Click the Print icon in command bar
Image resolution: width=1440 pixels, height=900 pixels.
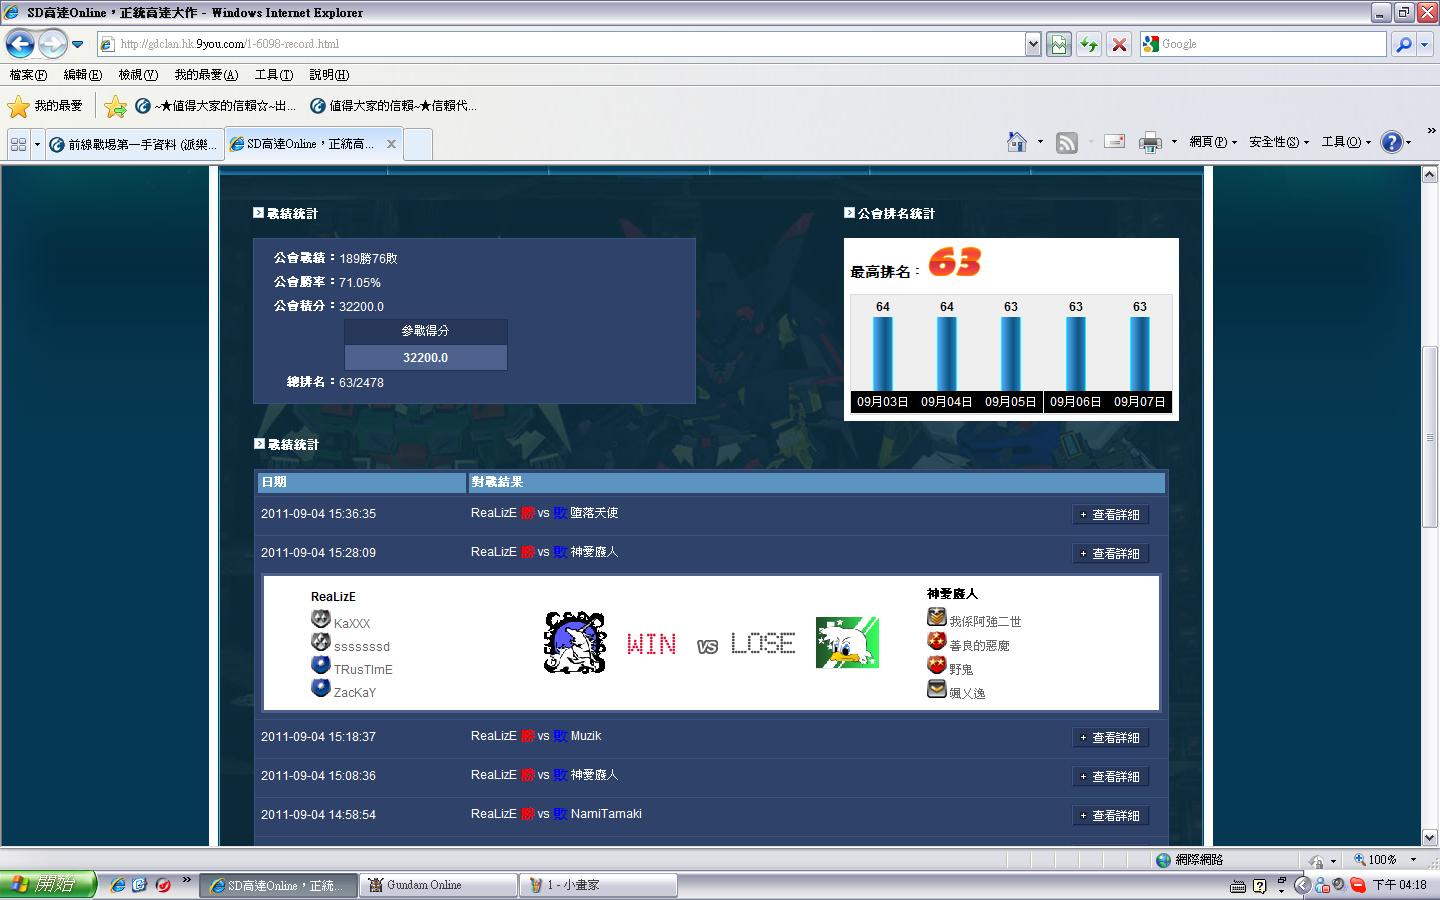pyautogui.click(x=1150, y=142)
